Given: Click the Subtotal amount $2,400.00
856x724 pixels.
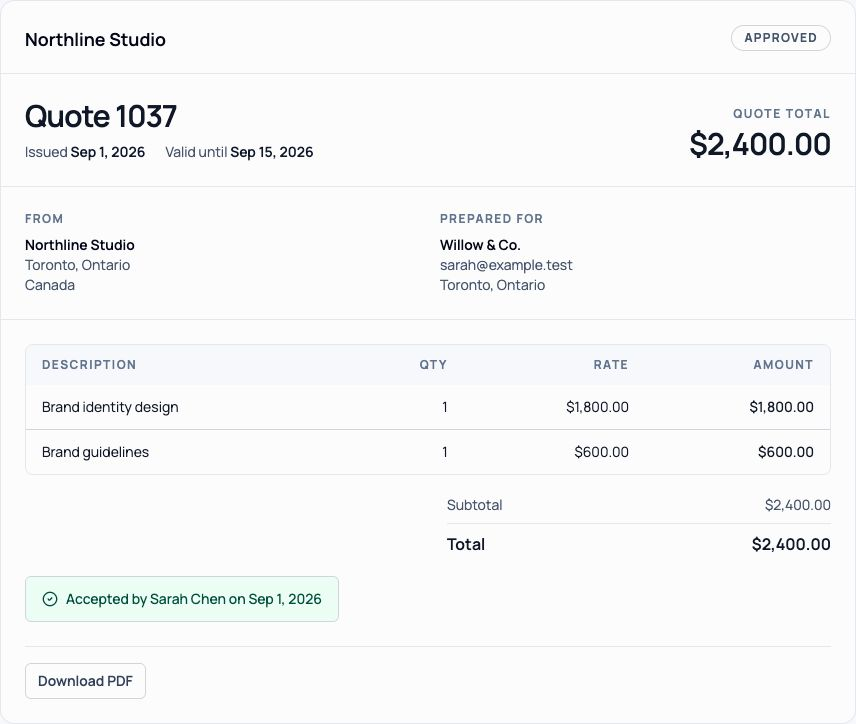Looking at the screenshot, I should 798,505.
